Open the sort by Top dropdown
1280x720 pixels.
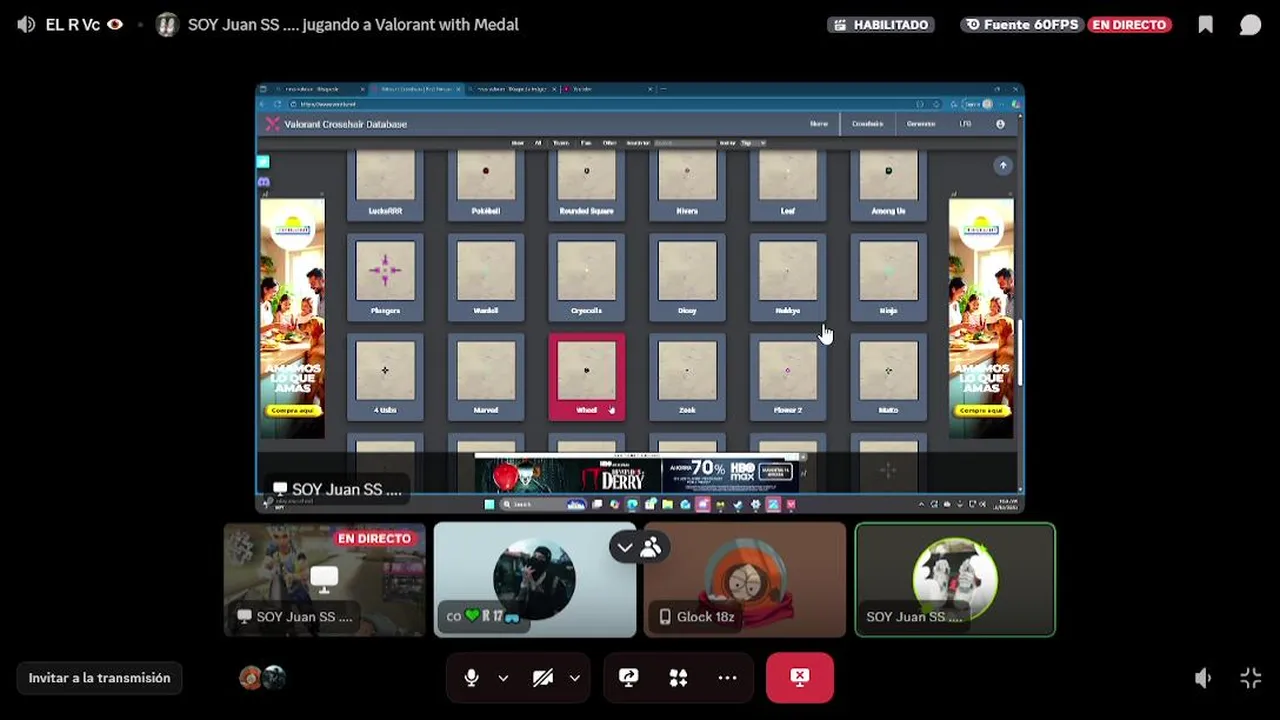752,143
